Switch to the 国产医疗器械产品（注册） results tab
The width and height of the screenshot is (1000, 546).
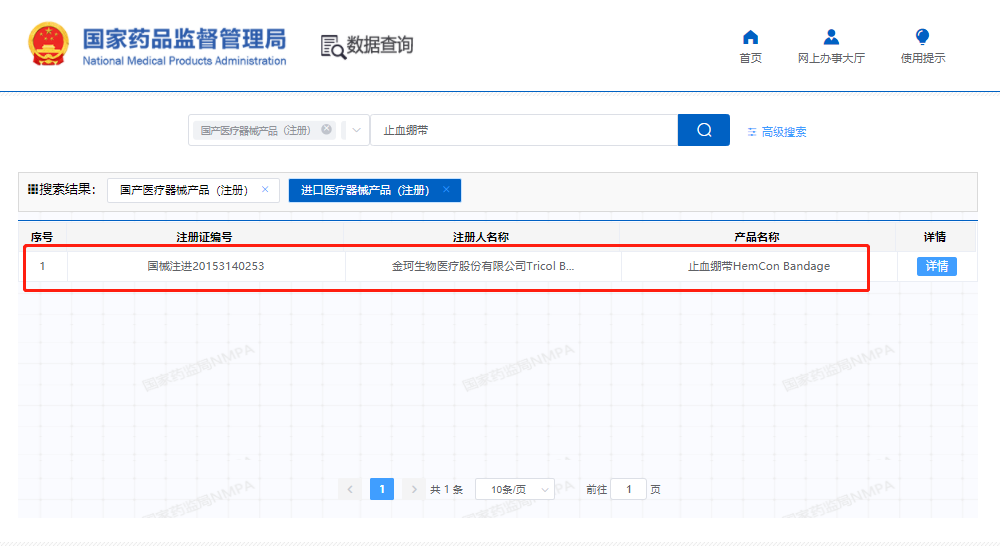tap(193, 190)
